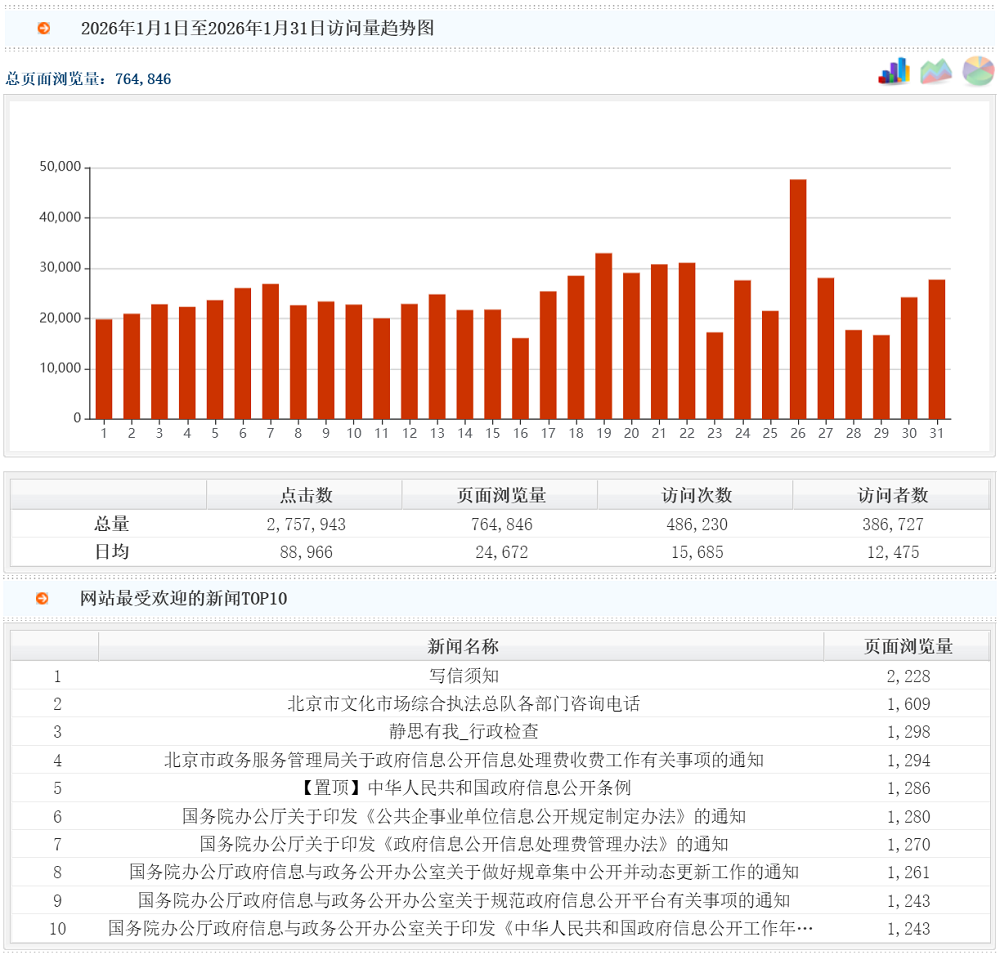Open 北京市文化市场综合执法总队各部门咨询电话 news item
The height and width of the screenshot is (955, 1000).
(463, 704)
